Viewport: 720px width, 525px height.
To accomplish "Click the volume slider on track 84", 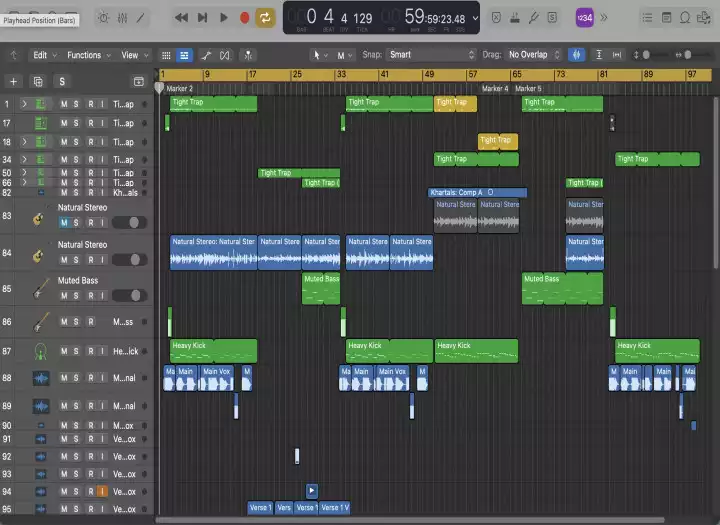I will pos(130,260).
